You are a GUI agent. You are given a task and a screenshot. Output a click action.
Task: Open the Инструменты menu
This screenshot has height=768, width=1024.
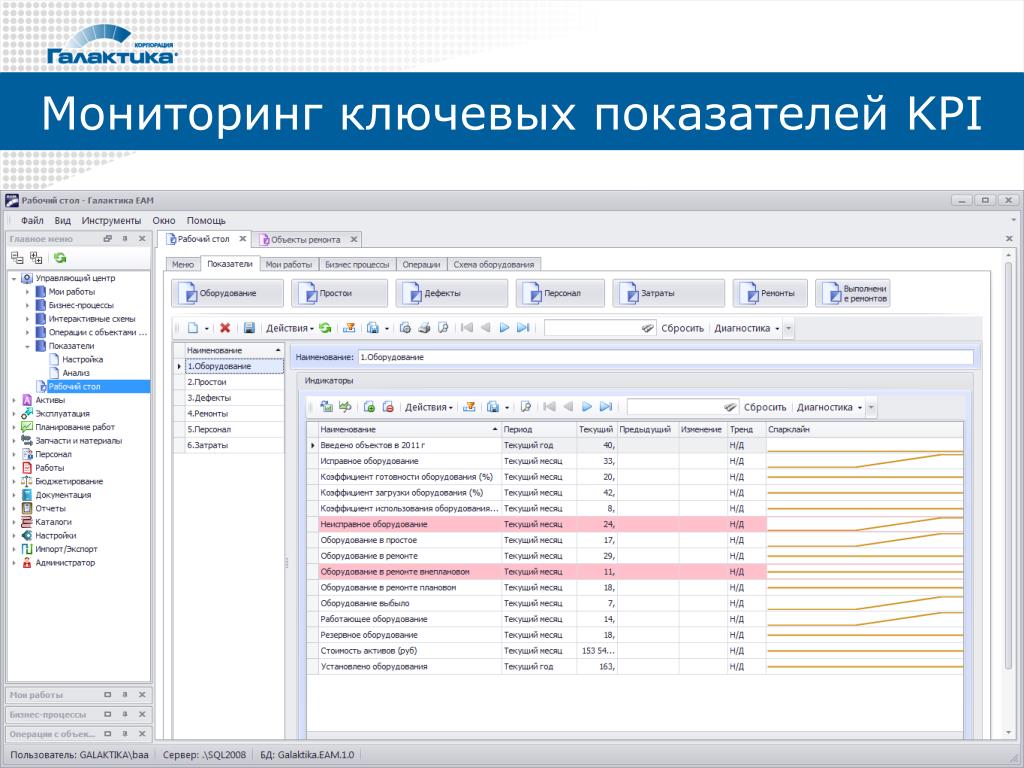[x=111, y=220]
